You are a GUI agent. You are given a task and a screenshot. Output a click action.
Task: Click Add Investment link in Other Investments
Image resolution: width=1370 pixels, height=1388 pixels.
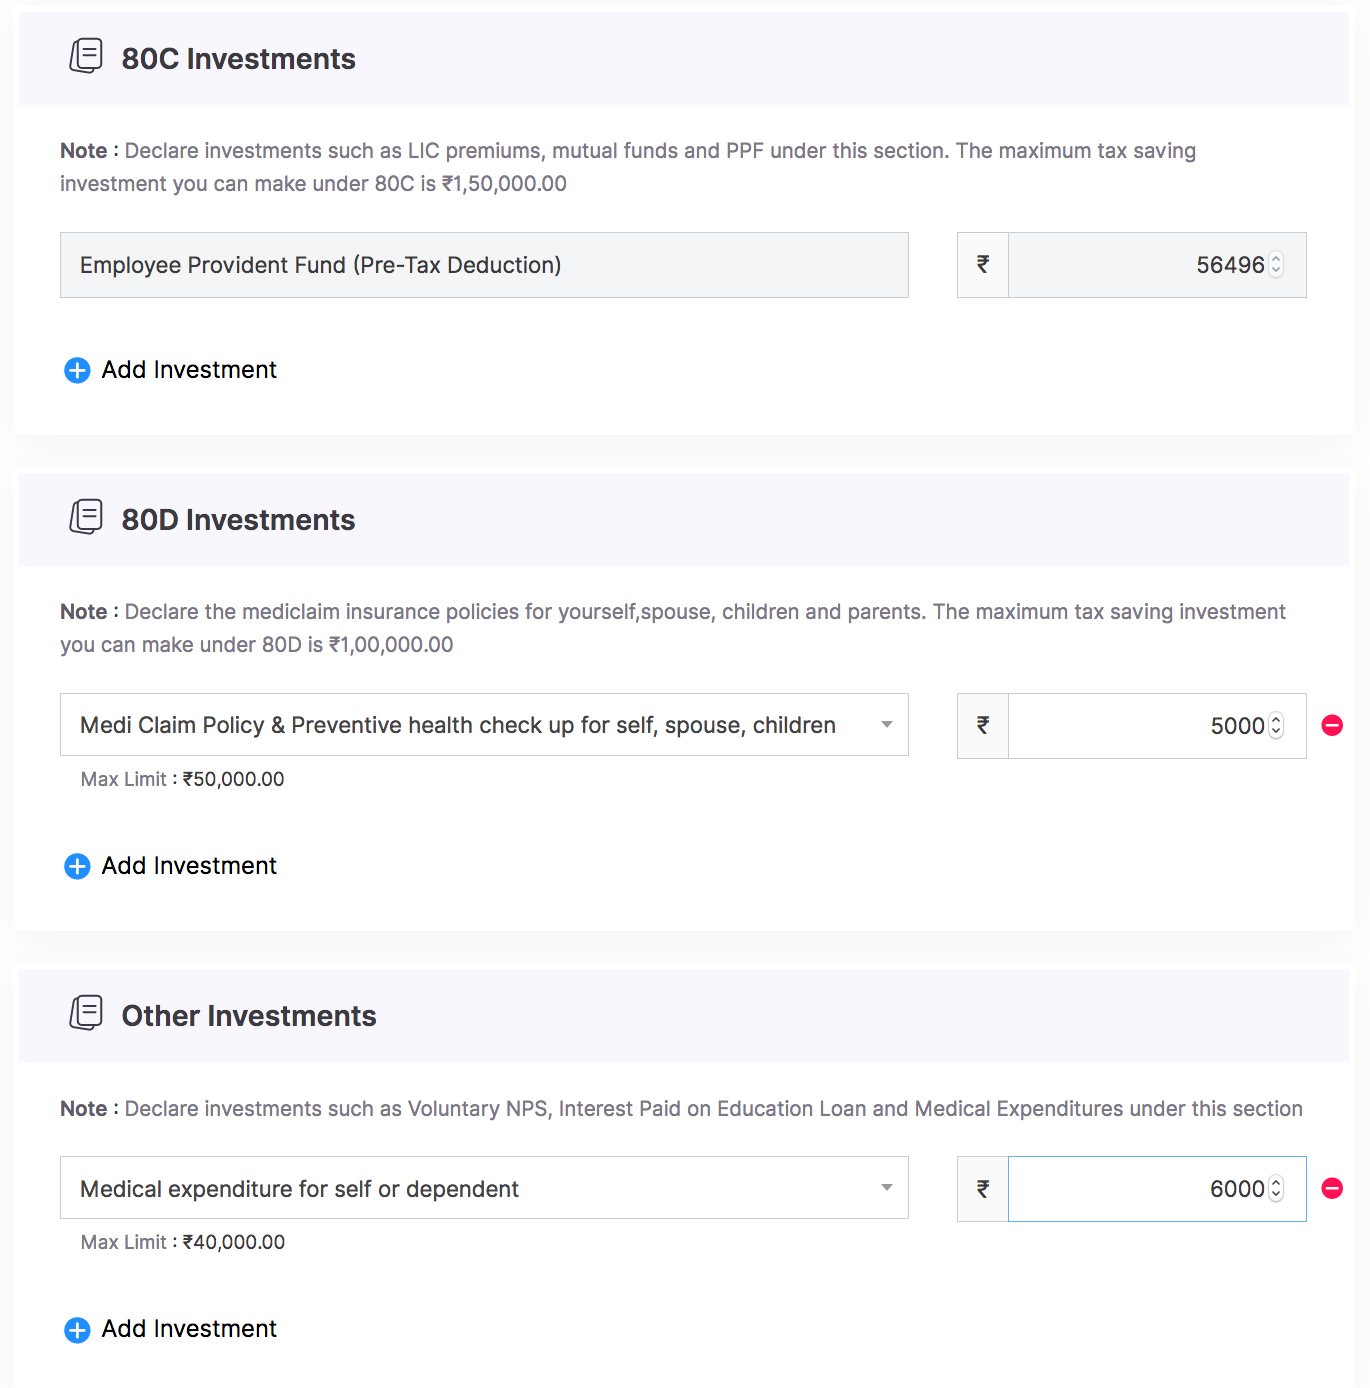click(x=189, y=1329)
